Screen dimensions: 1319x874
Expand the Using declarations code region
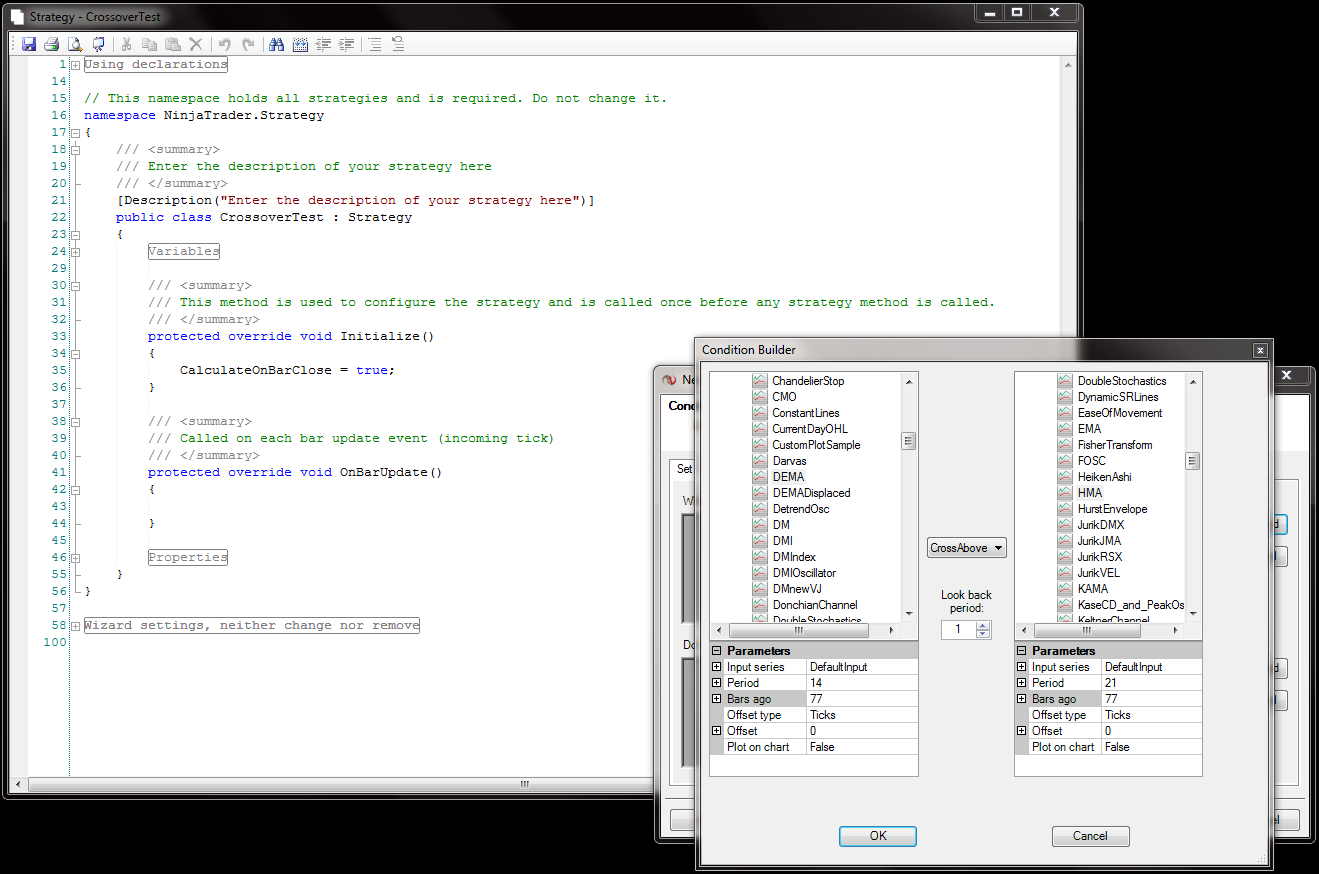pyautogui.click(x=75, y=65)
